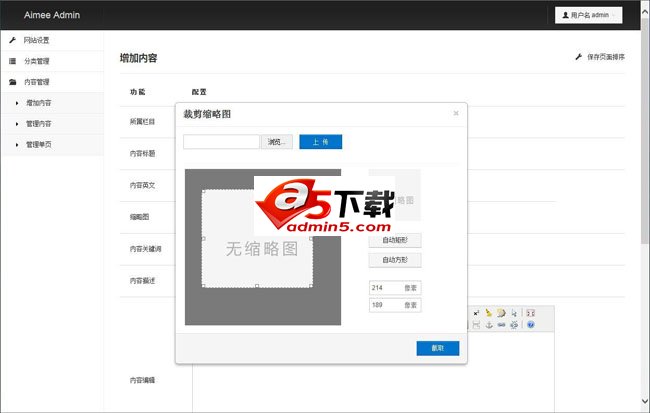
Task: Click the 内容关键词 row label
Action: (146, 249)
